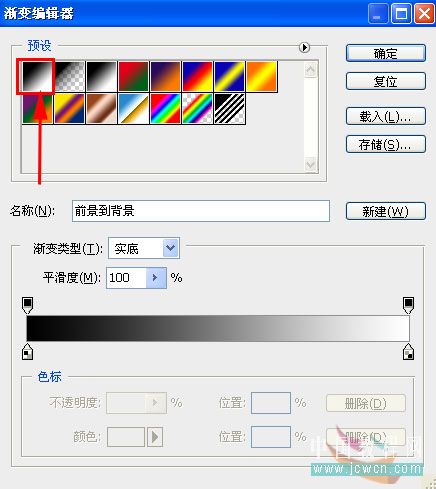
Task: Click the 不透明度 opacity field
Action: (x=126, y=403)
